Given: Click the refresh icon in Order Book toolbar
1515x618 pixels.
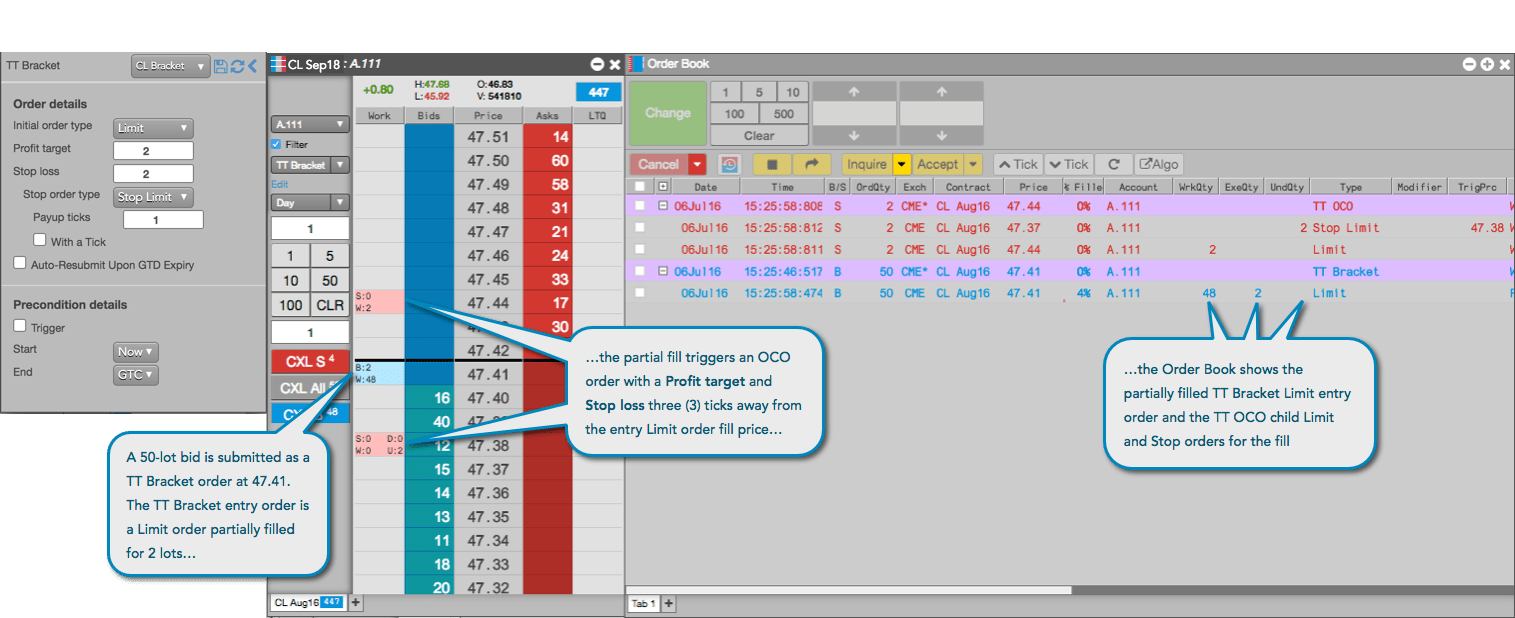Looking at the screenshot, I should pos(1113,164).
